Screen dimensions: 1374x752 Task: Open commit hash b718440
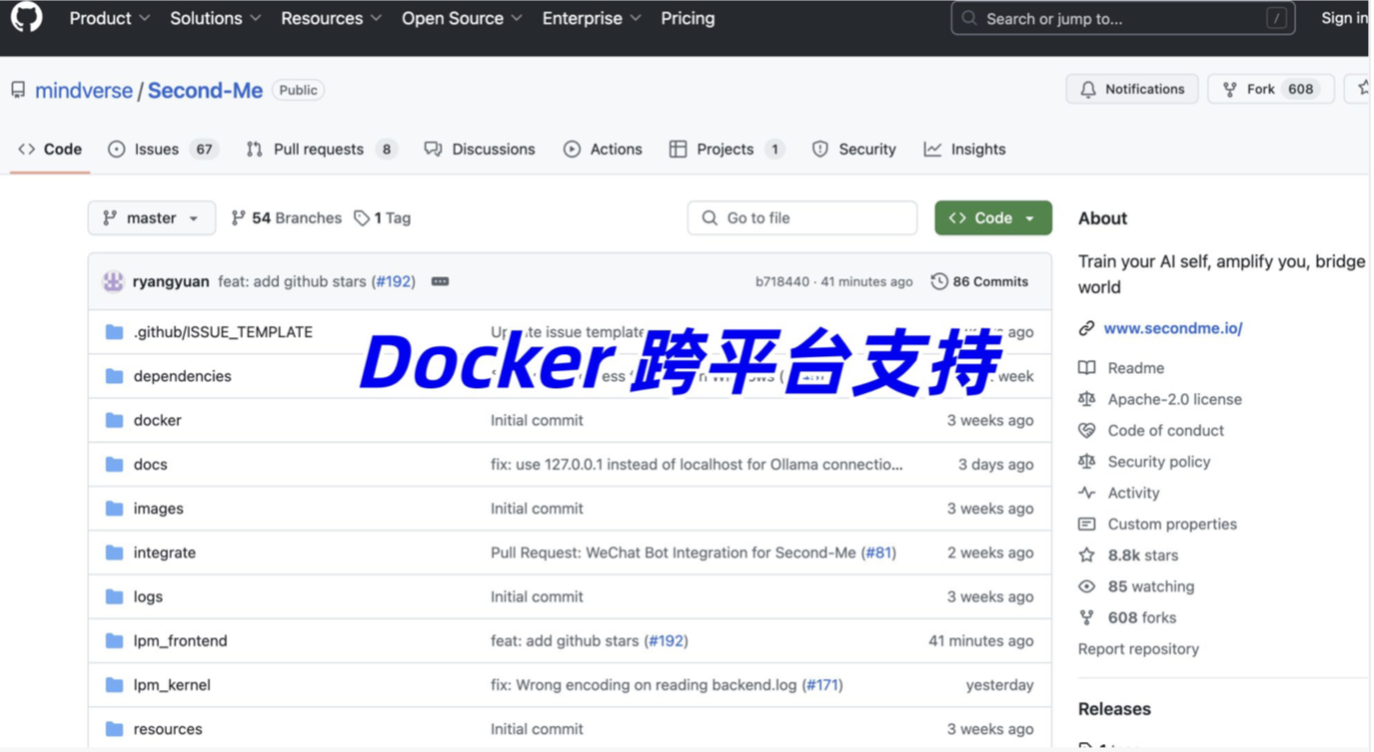coord(782,282)
